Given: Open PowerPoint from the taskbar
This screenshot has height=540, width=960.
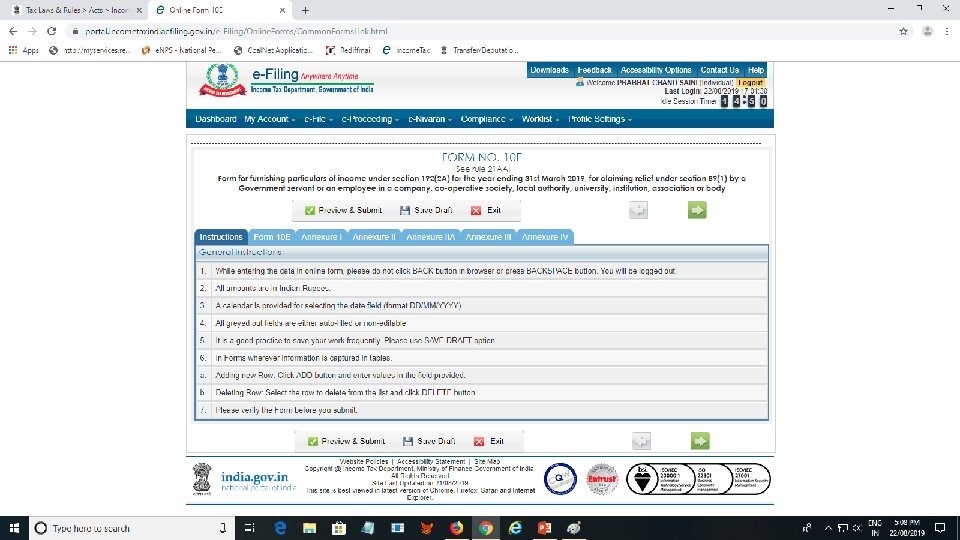Looking at the screenshot, I should [544, 528].
